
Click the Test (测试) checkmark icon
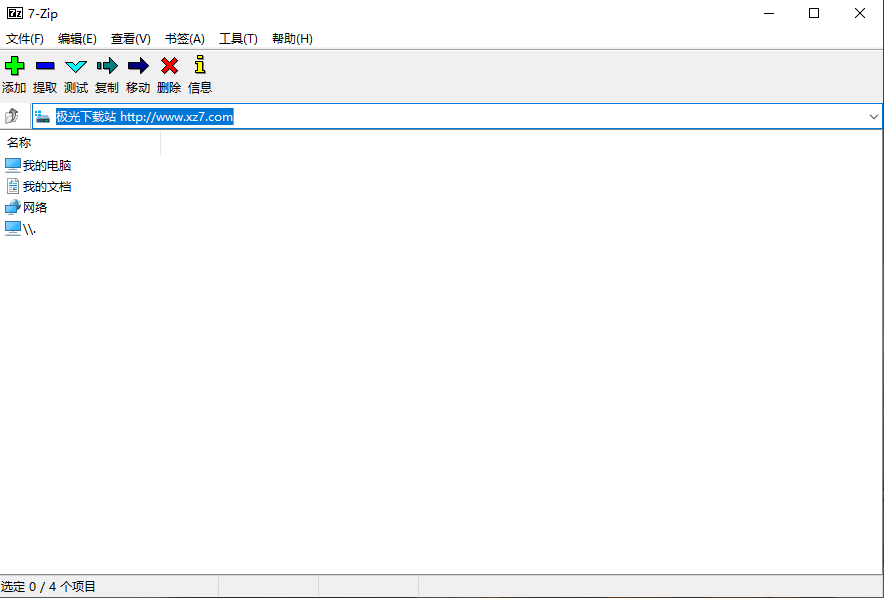[76, 66]
